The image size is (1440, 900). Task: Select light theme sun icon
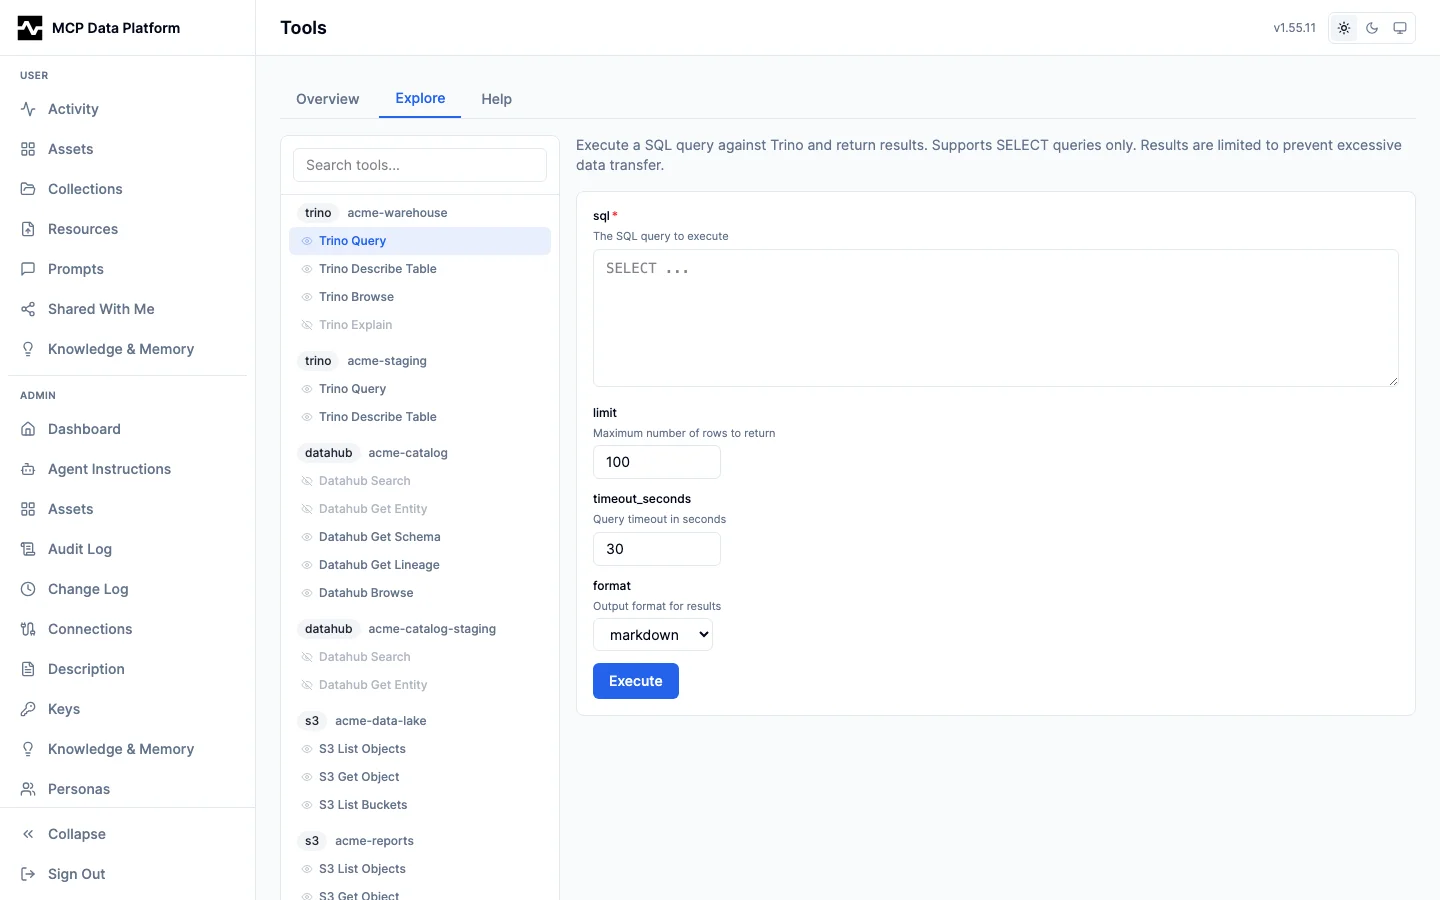(x=1344, y=28)
